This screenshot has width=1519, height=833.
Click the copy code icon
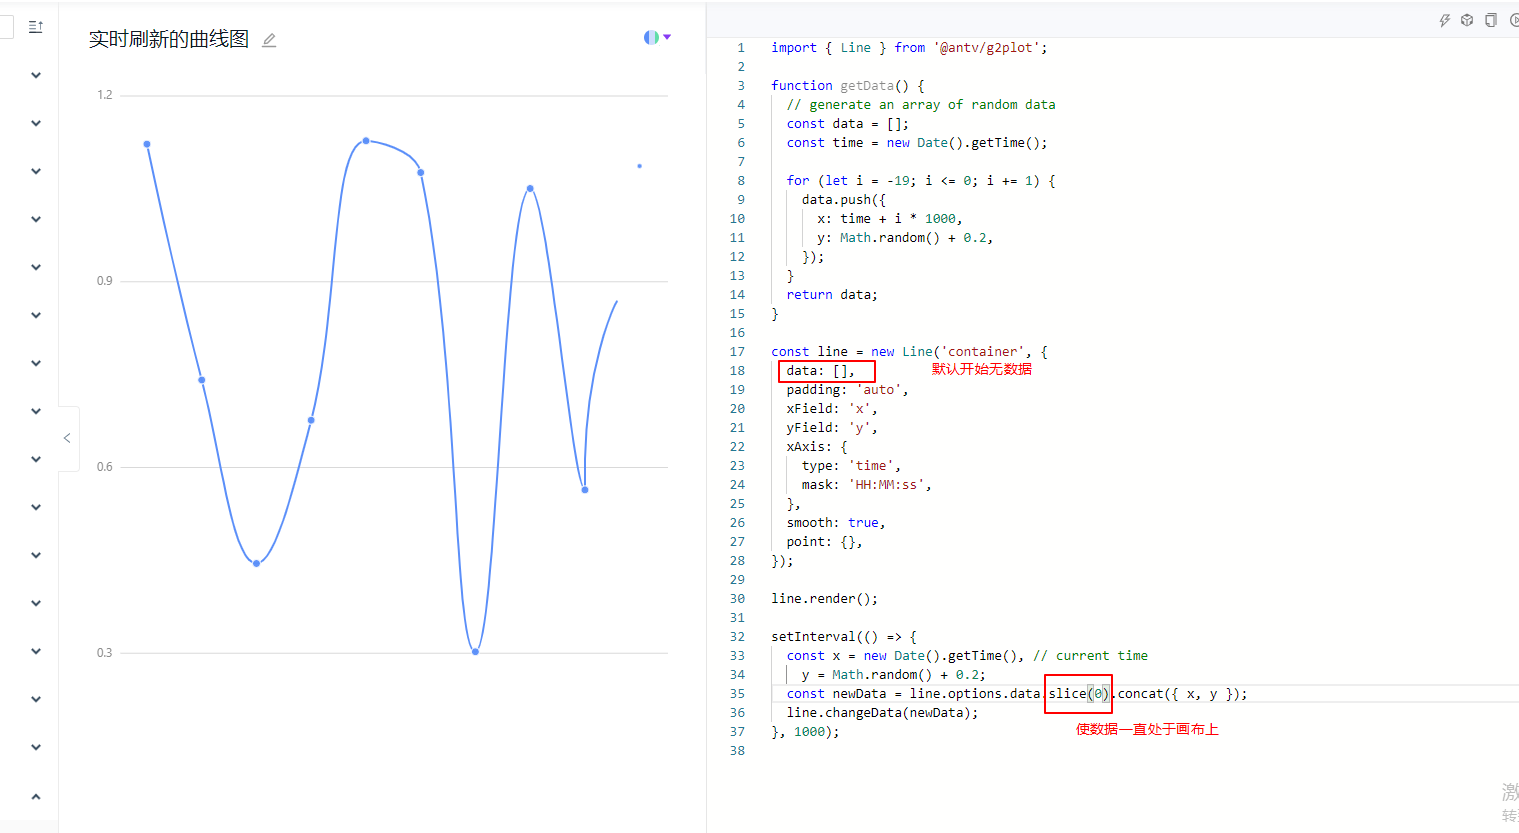click(1489, 19)
